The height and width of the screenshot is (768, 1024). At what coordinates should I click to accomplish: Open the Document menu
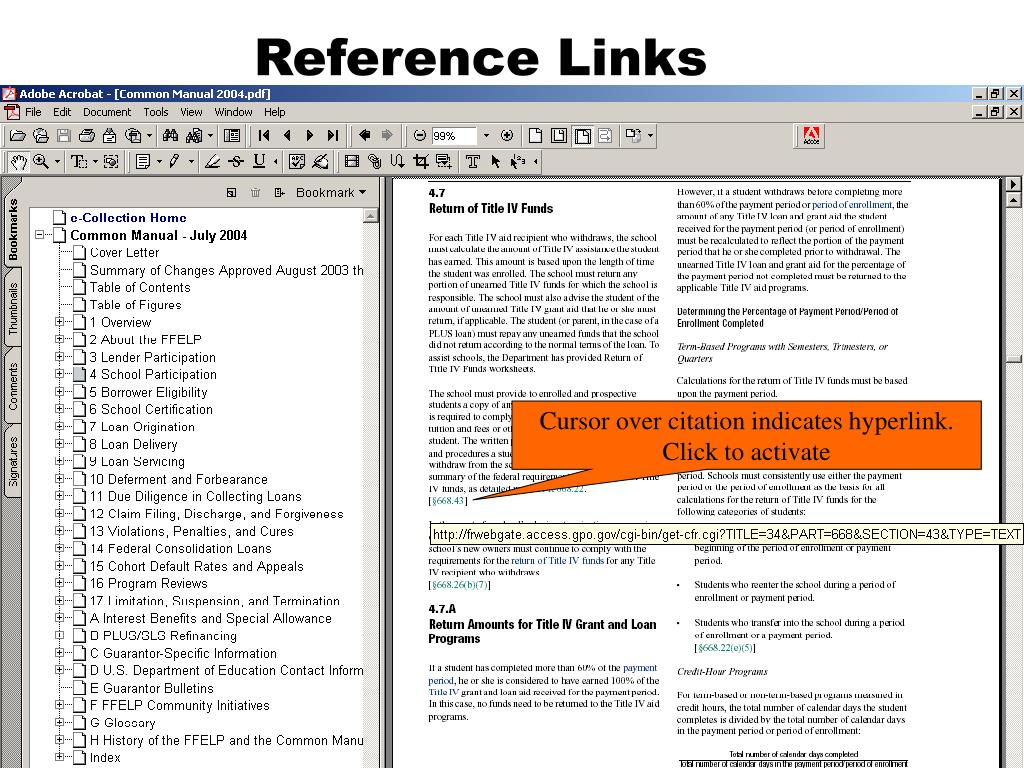tap(107, 112)
